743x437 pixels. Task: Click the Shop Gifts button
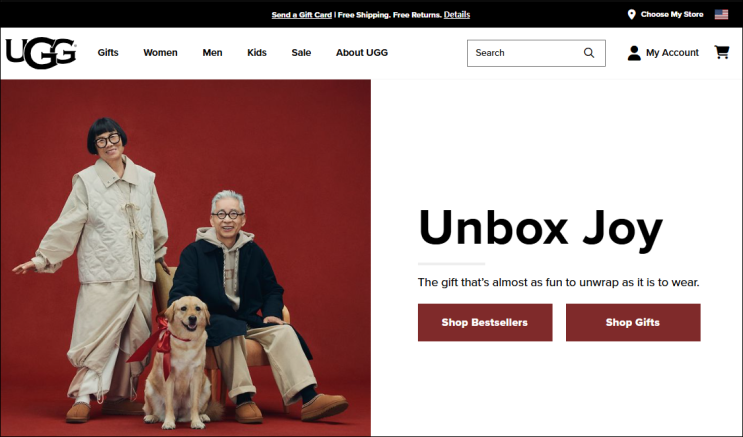point(633,322)
